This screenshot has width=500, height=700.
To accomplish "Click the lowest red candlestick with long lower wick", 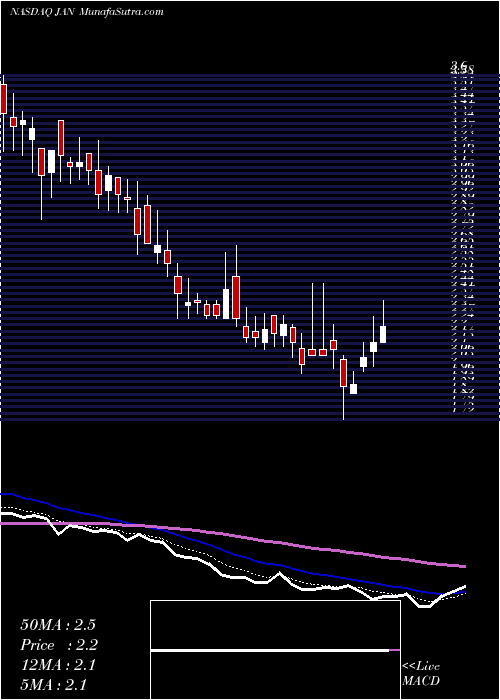I will (343, 373).
